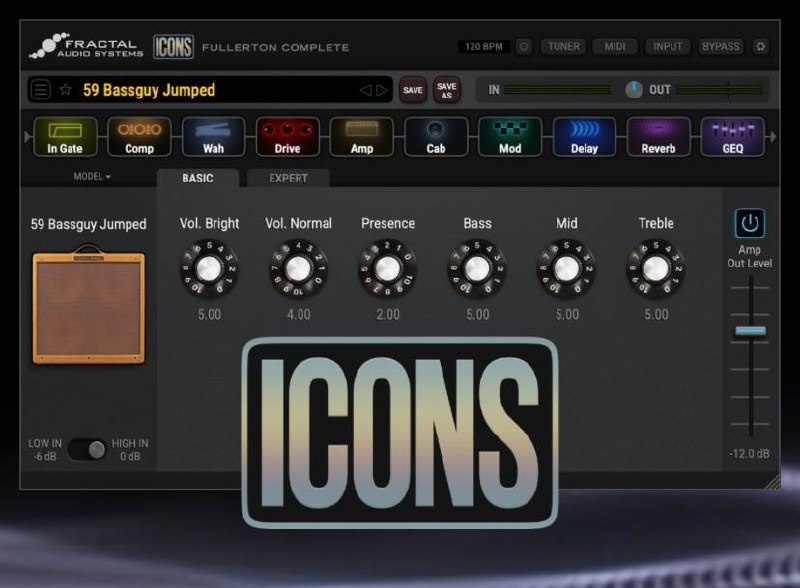Open the Reverb effect block
The image size is (800, 588).
(658, 136)
